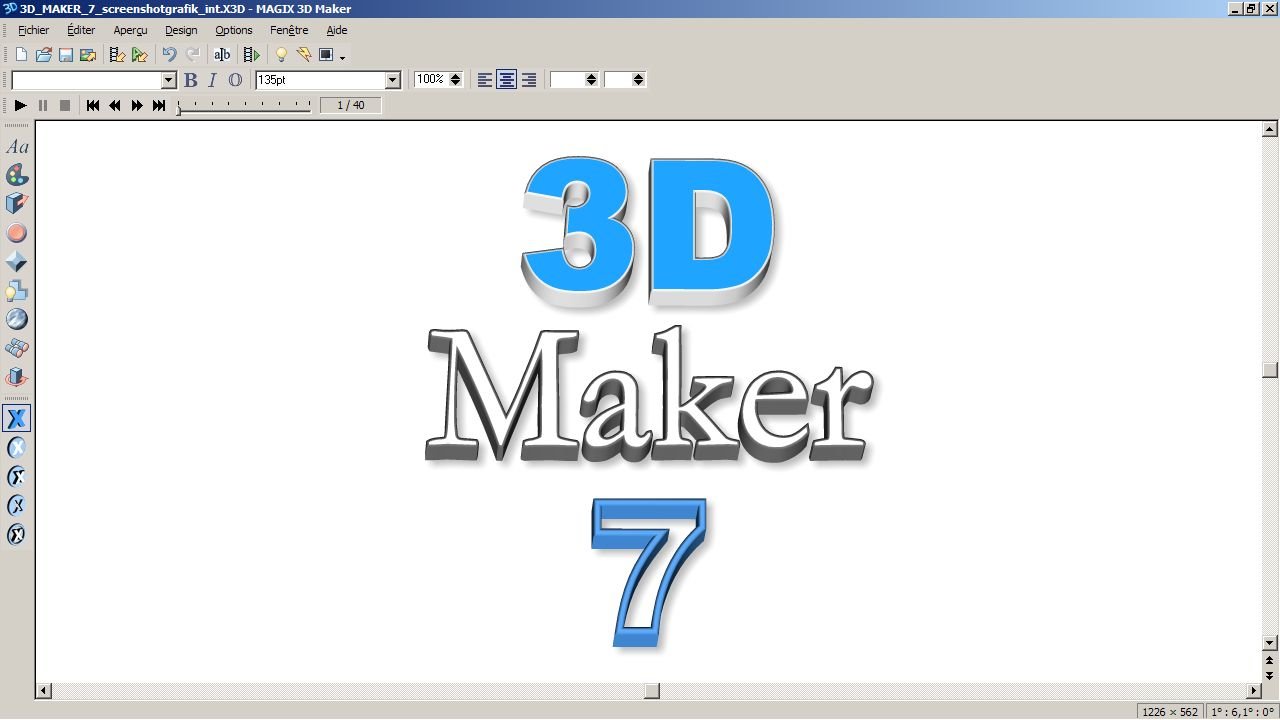Align text to the left

pos(485,80)
